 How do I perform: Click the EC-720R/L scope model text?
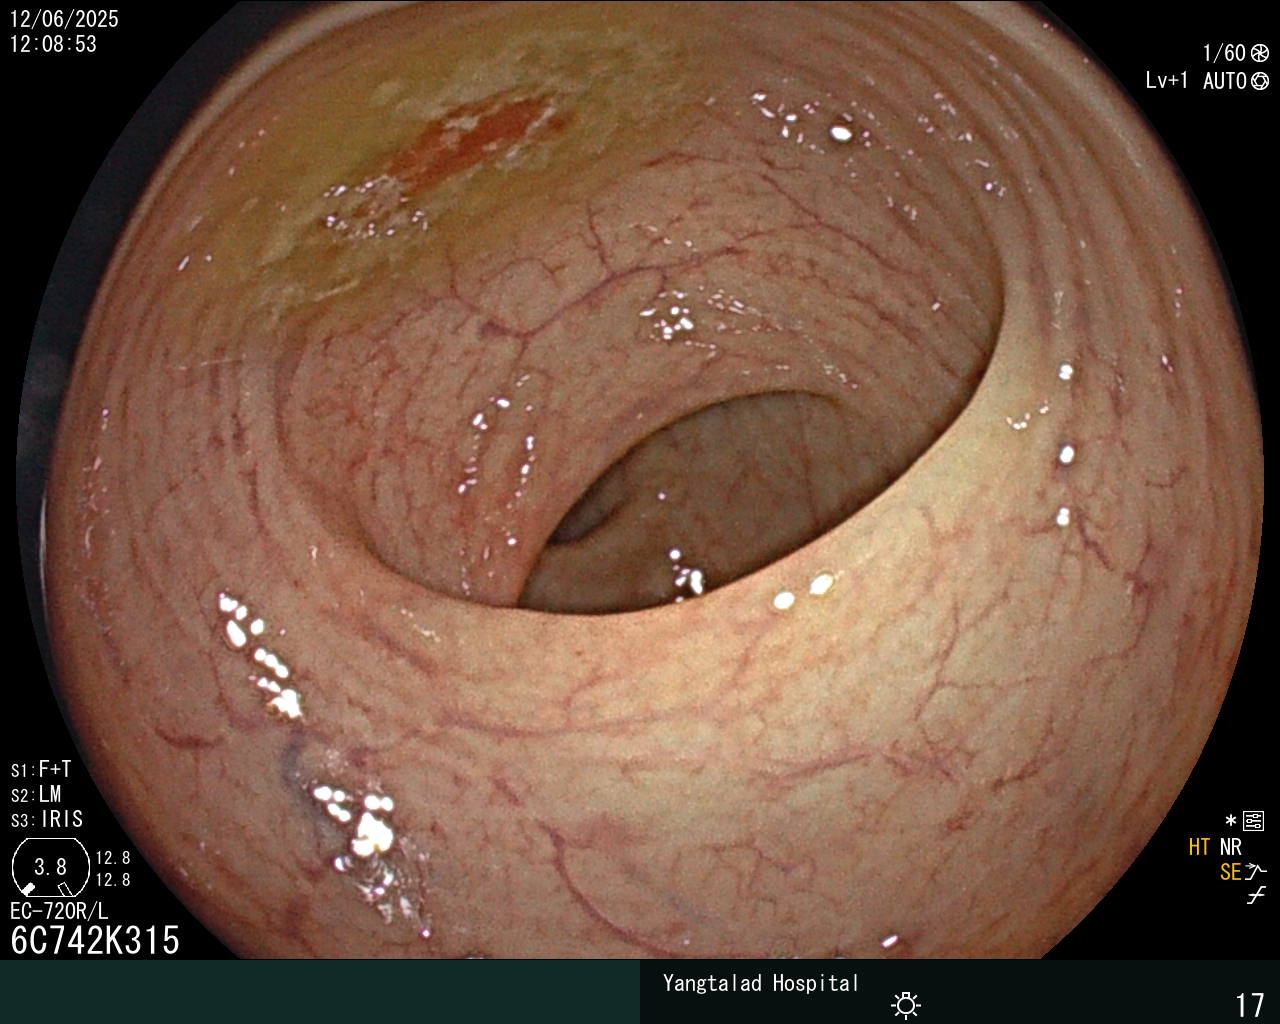click(x=59, y=911)
